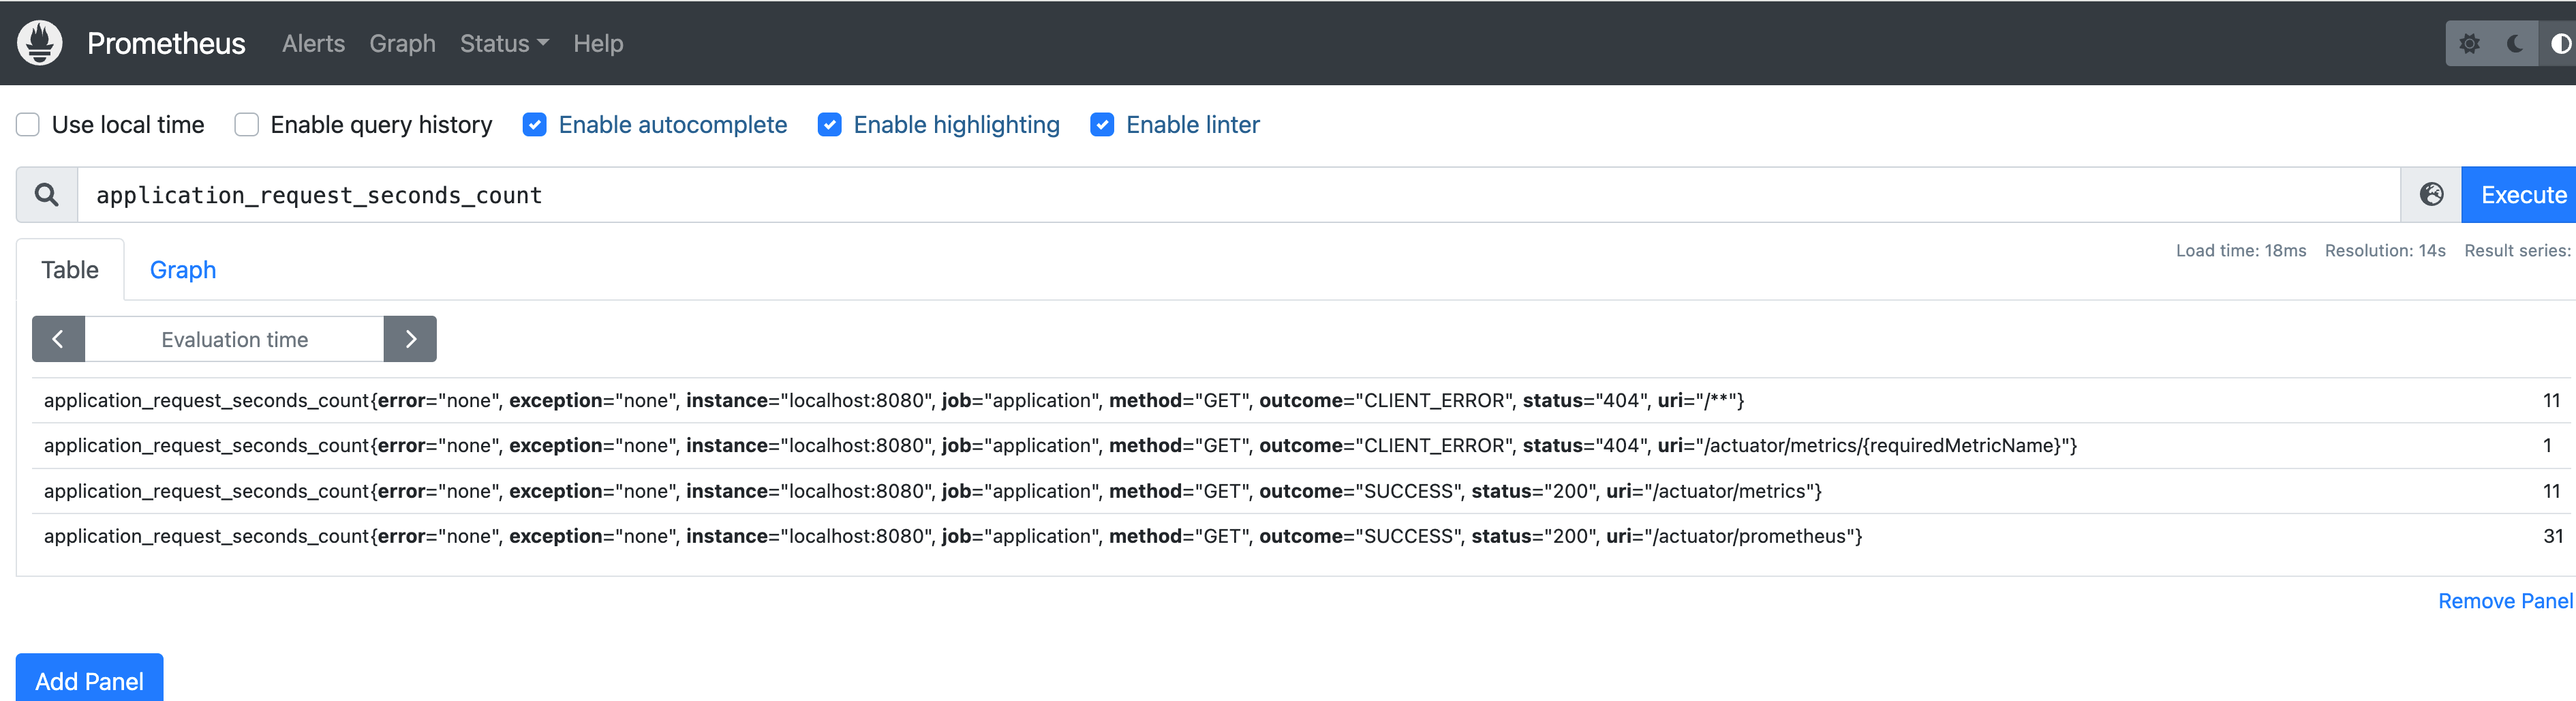Image resolution: width=2576 pixels, height=701 pixels.
Task: Click the Load time: 18ms text
Action: (x=2241, y=251)
